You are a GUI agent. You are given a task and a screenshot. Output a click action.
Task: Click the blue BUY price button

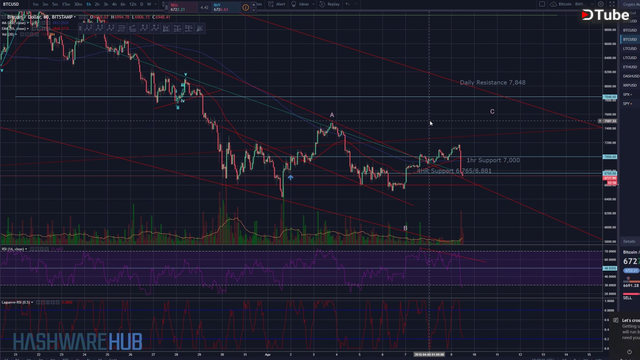(x=226, y=7)
